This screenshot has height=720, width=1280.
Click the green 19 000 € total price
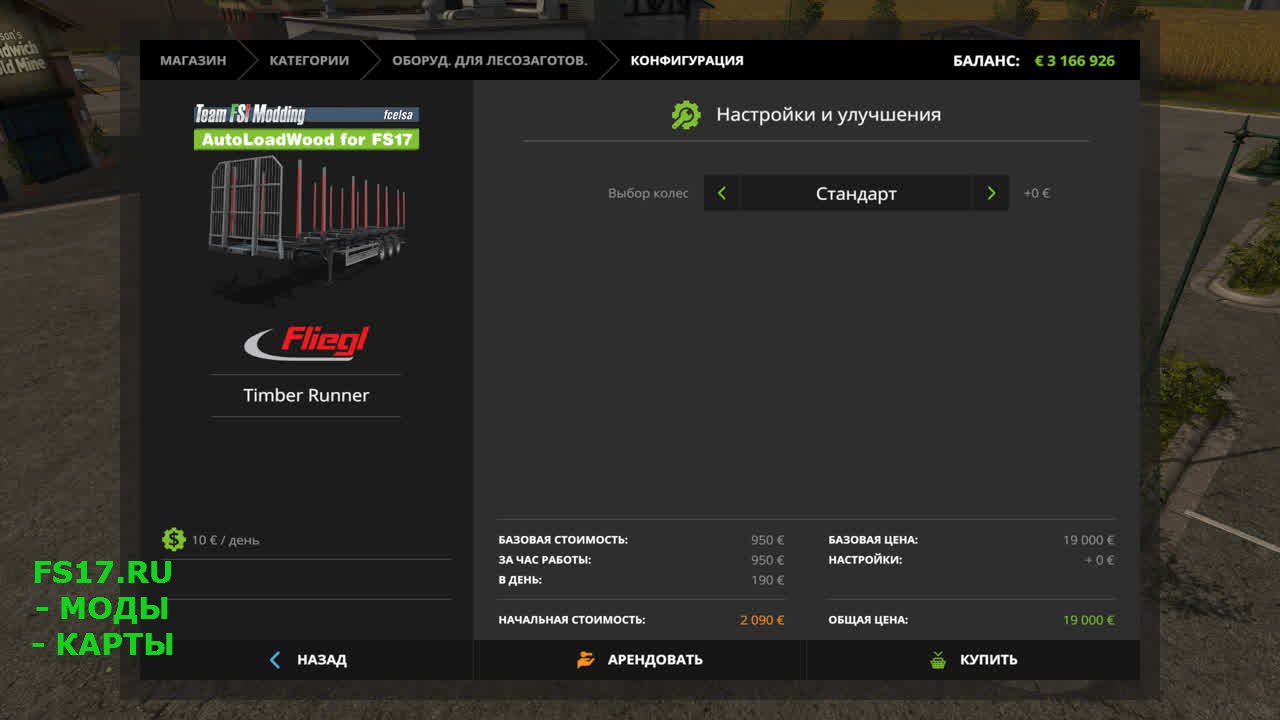tap(1088, 620)
